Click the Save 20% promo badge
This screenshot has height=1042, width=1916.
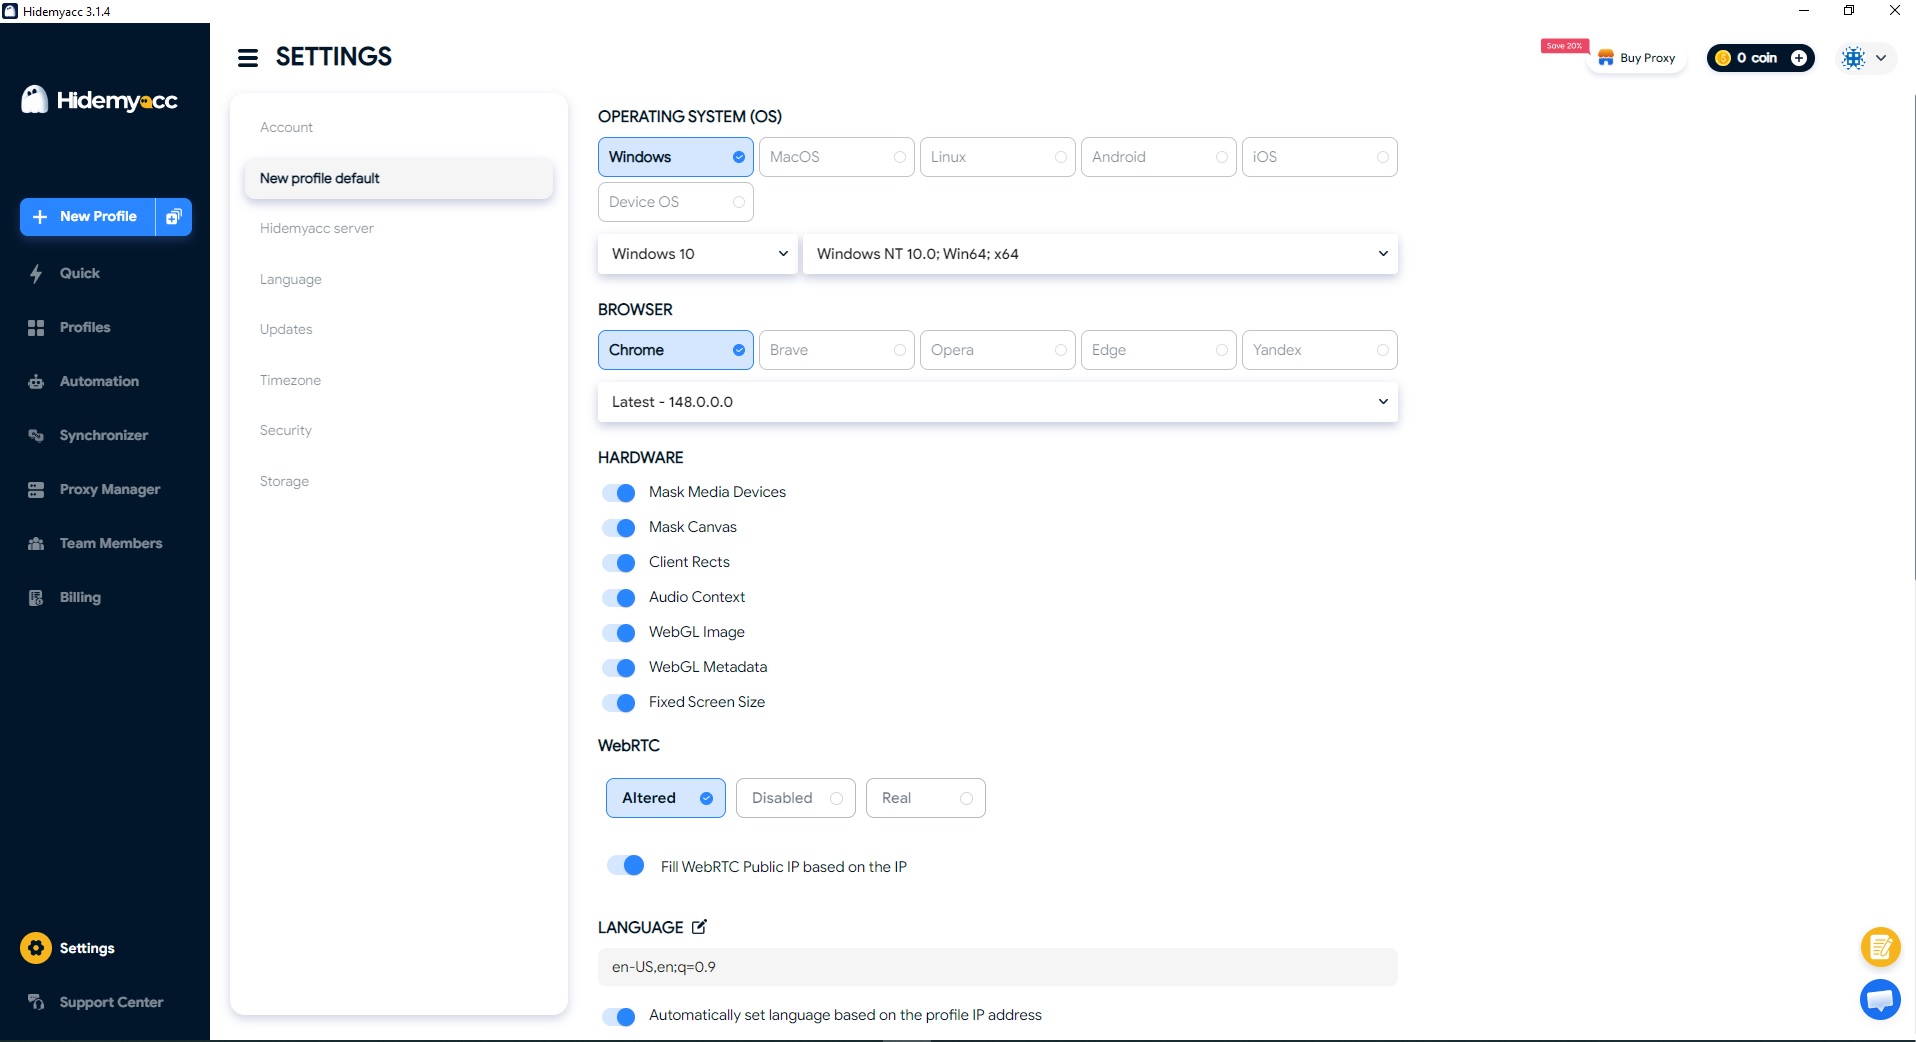tap(1564, 46)
